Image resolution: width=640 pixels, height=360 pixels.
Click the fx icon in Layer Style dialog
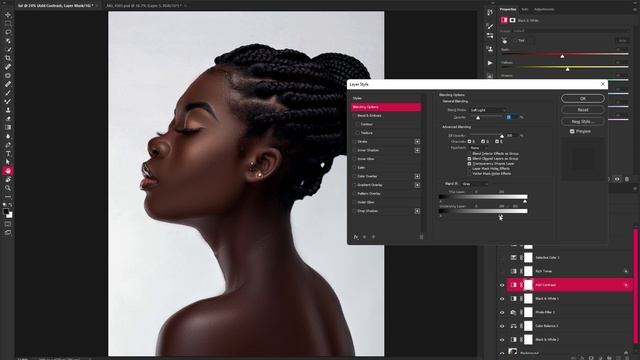(356, 237)
